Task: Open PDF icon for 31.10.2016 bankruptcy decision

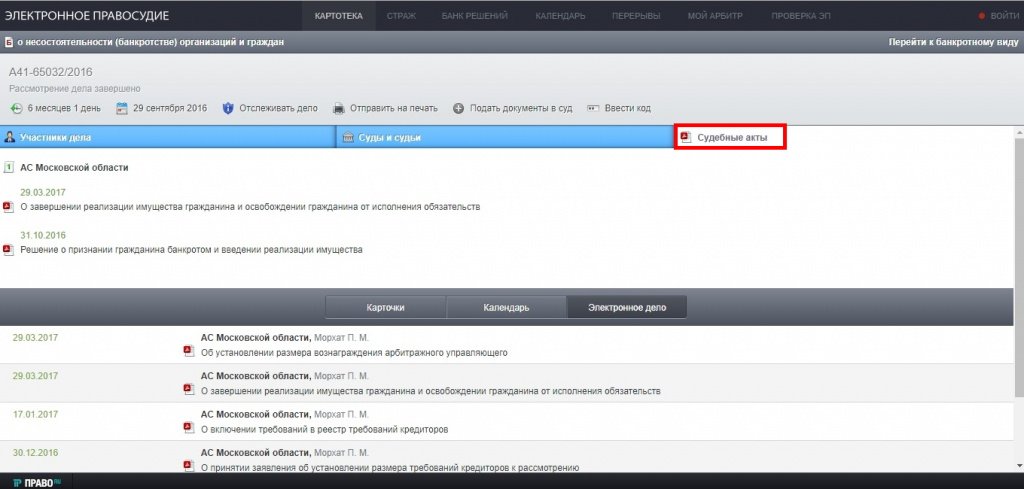Action: click(x=8, y=249)
